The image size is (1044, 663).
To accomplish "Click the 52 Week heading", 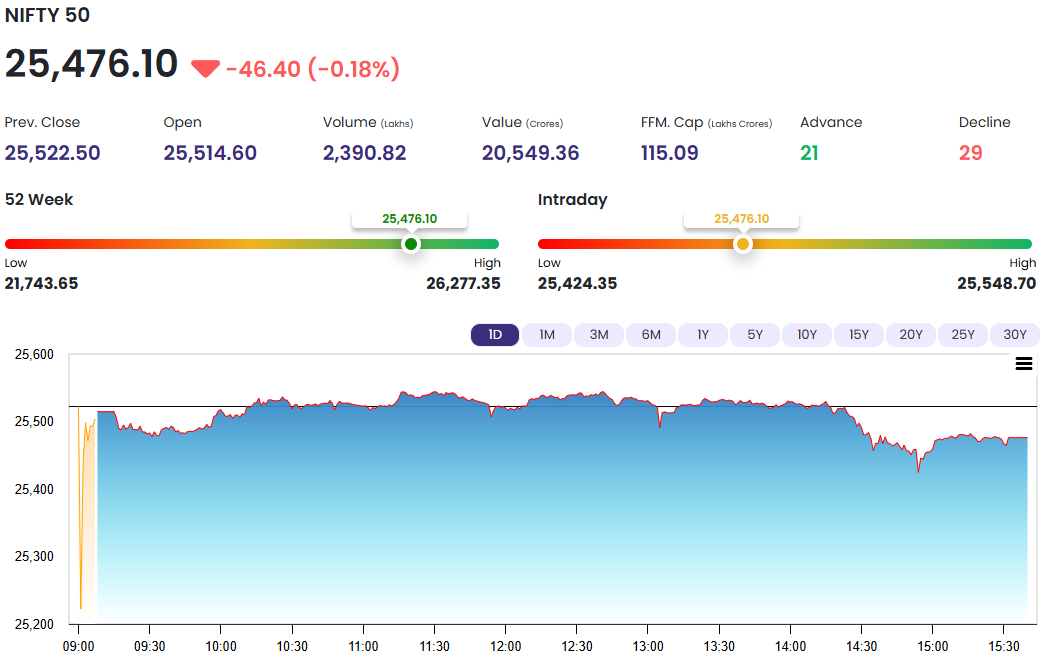I will [x=39, y=200].
